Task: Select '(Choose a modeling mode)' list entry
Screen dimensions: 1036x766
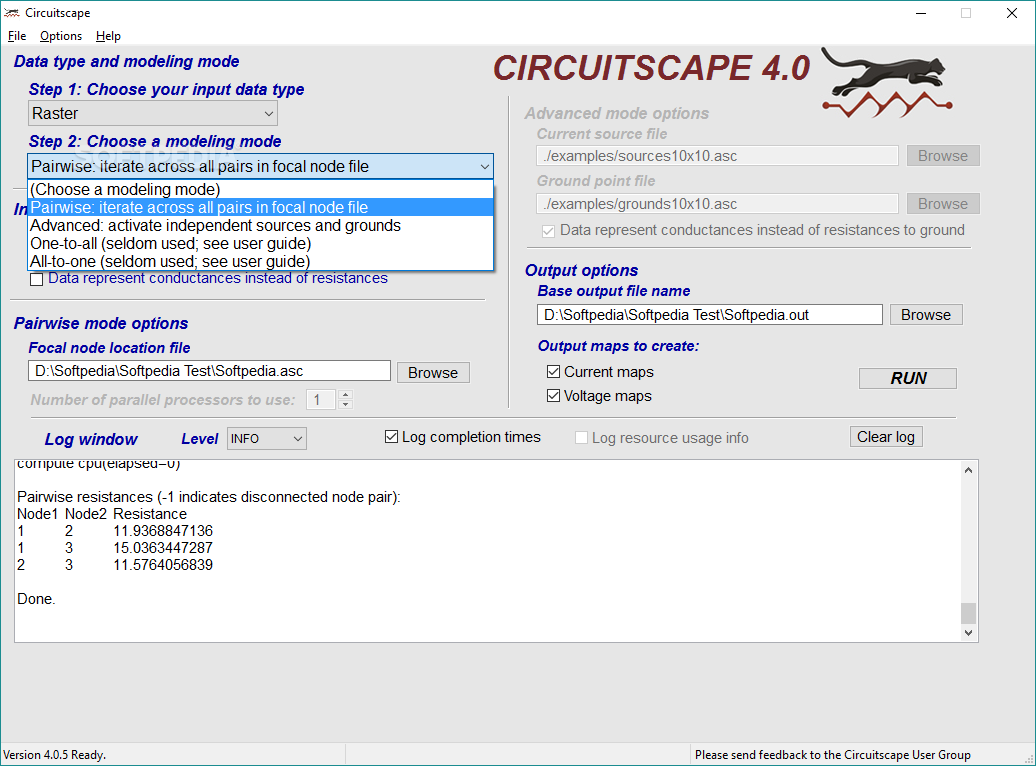Action: [x=260, y=190]
